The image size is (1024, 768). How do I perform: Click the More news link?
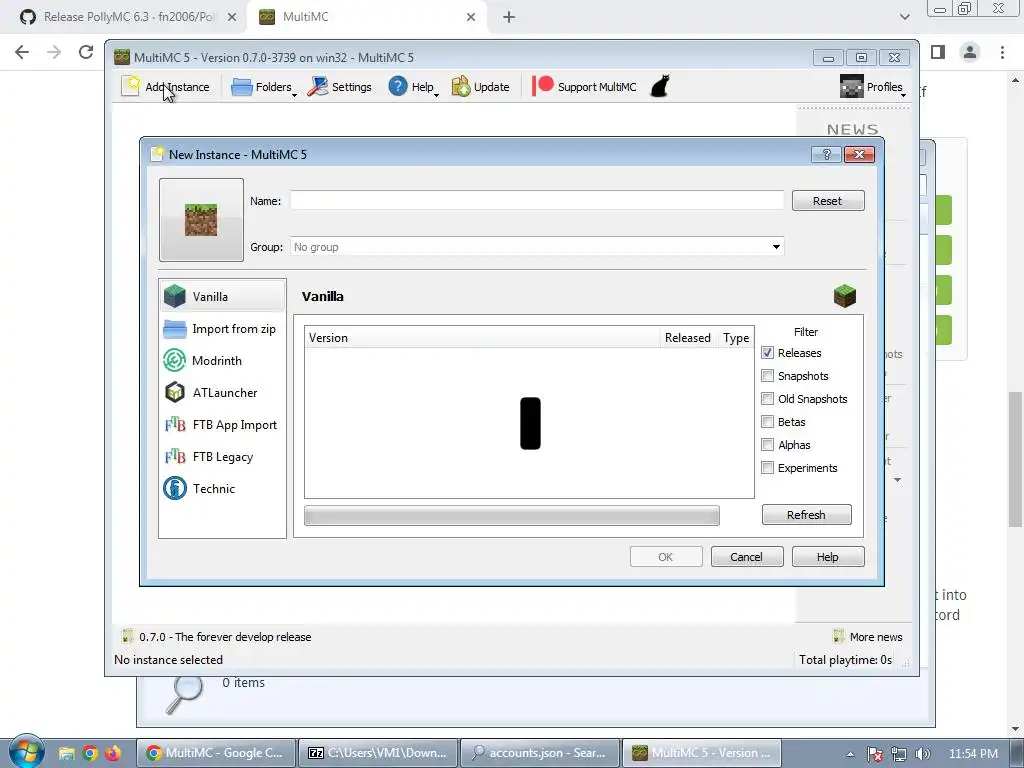[x=868, y=637]
